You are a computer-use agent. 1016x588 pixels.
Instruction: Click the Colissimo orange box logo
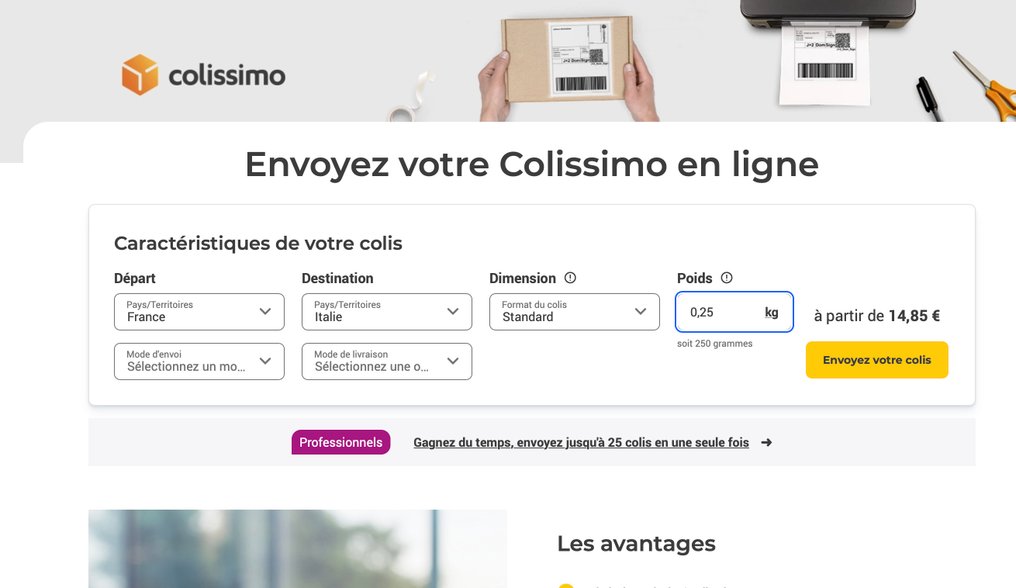tap(139, 75)
